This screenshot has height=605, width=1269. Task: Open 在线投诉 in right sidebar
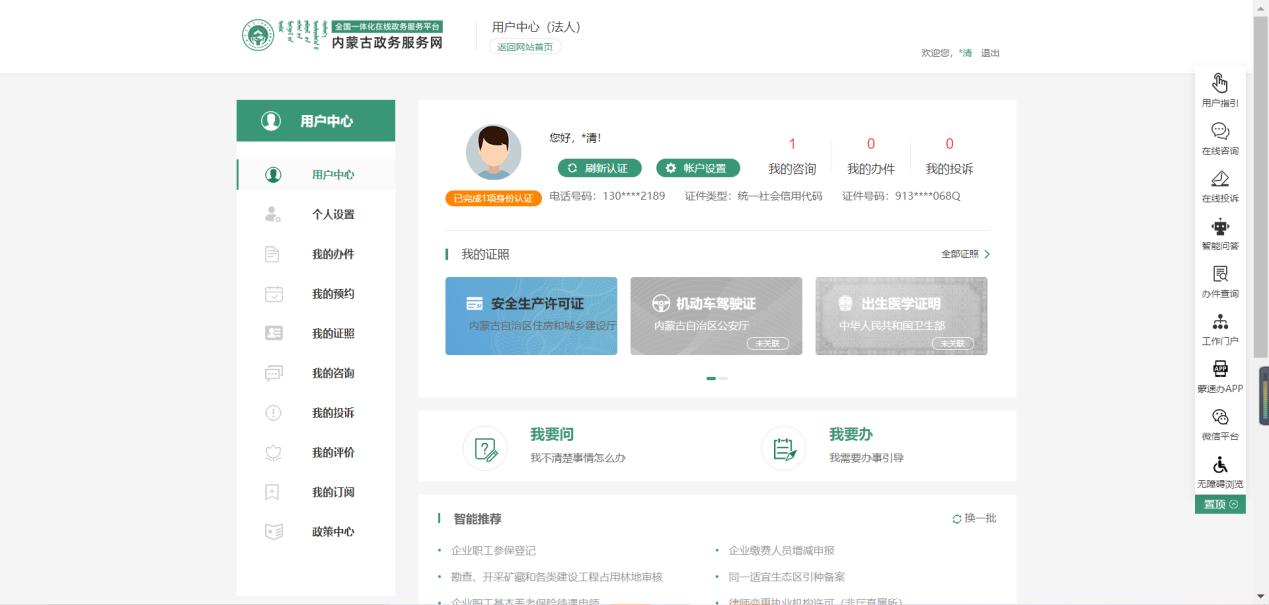coord(1219,179)
